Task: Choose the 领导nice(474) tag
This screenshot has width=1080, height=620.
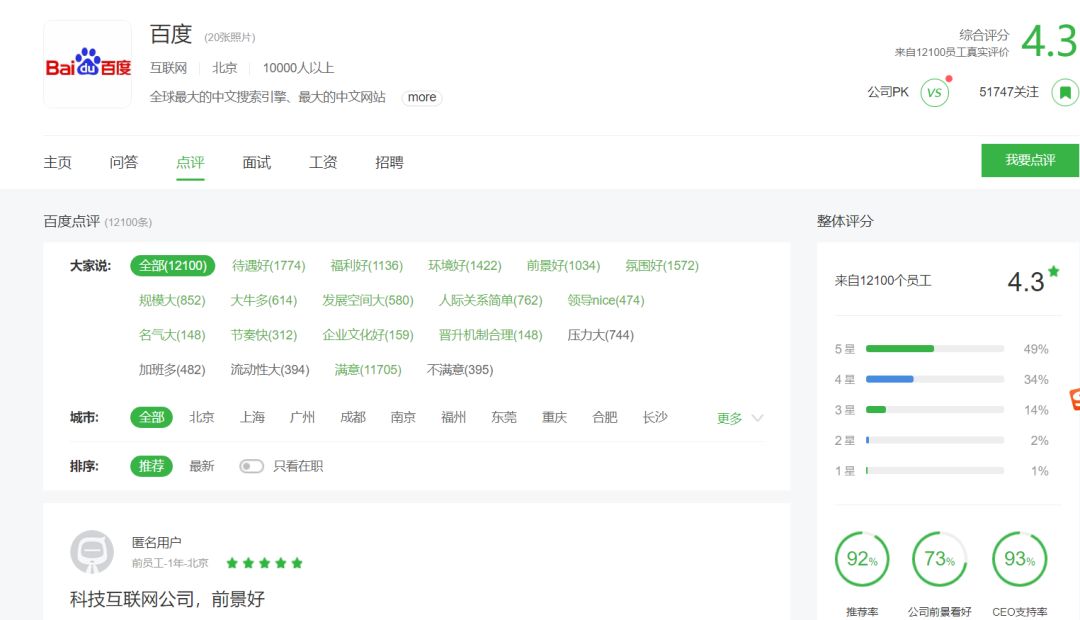Action: coord(605,300)
